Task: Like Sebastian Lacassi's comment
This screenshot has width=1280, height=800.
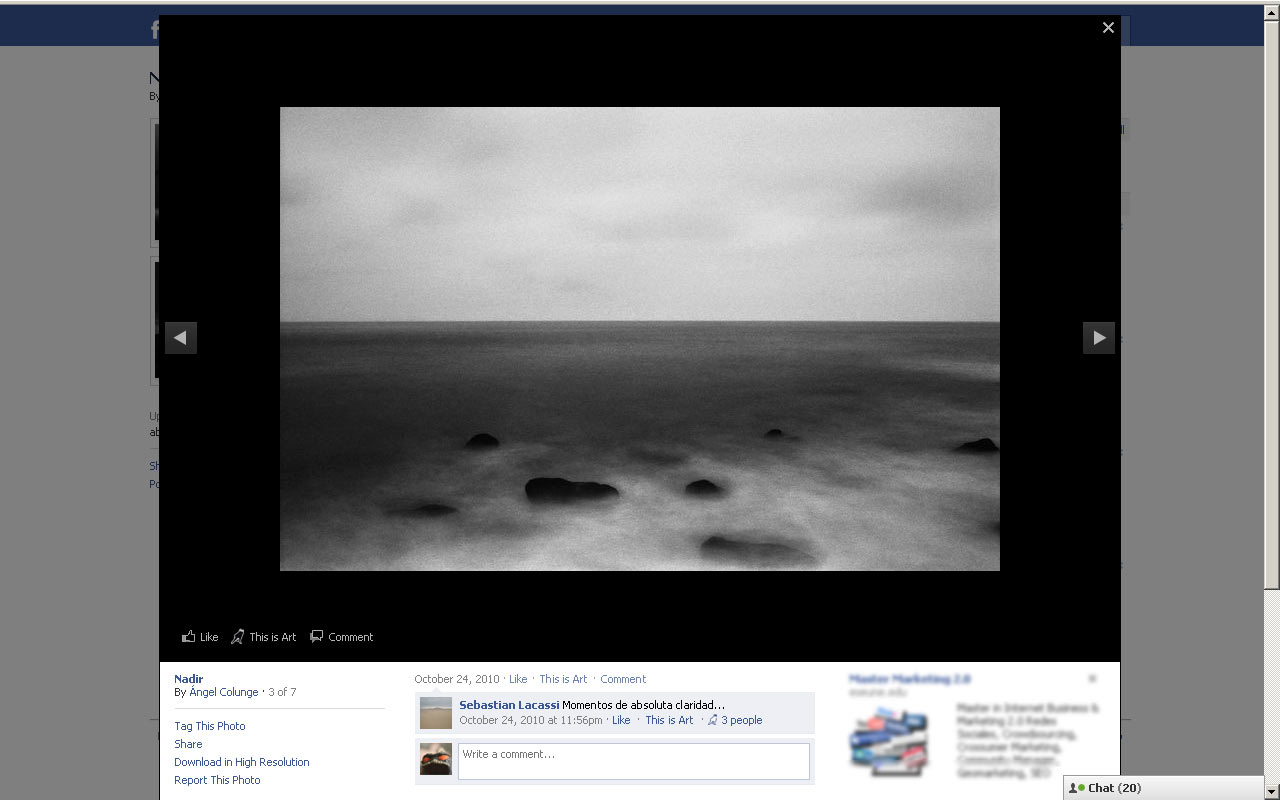Action: pos(621,720)
